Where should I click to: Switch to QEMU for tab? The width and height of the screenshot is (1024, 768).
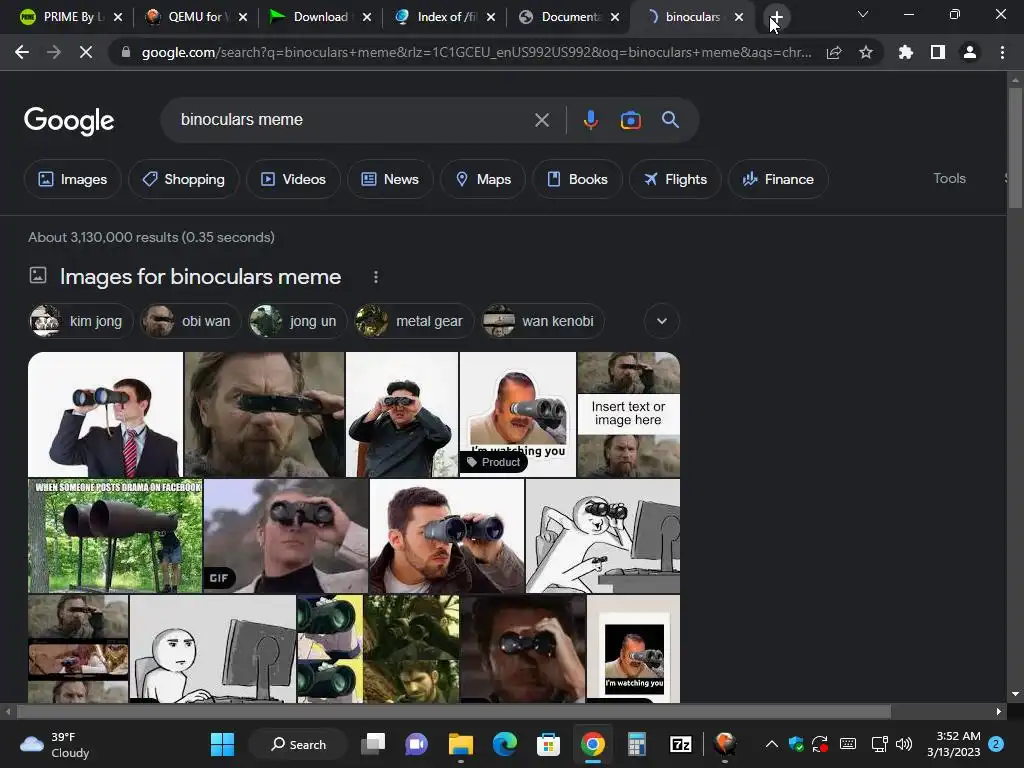(x=198, y=17)
